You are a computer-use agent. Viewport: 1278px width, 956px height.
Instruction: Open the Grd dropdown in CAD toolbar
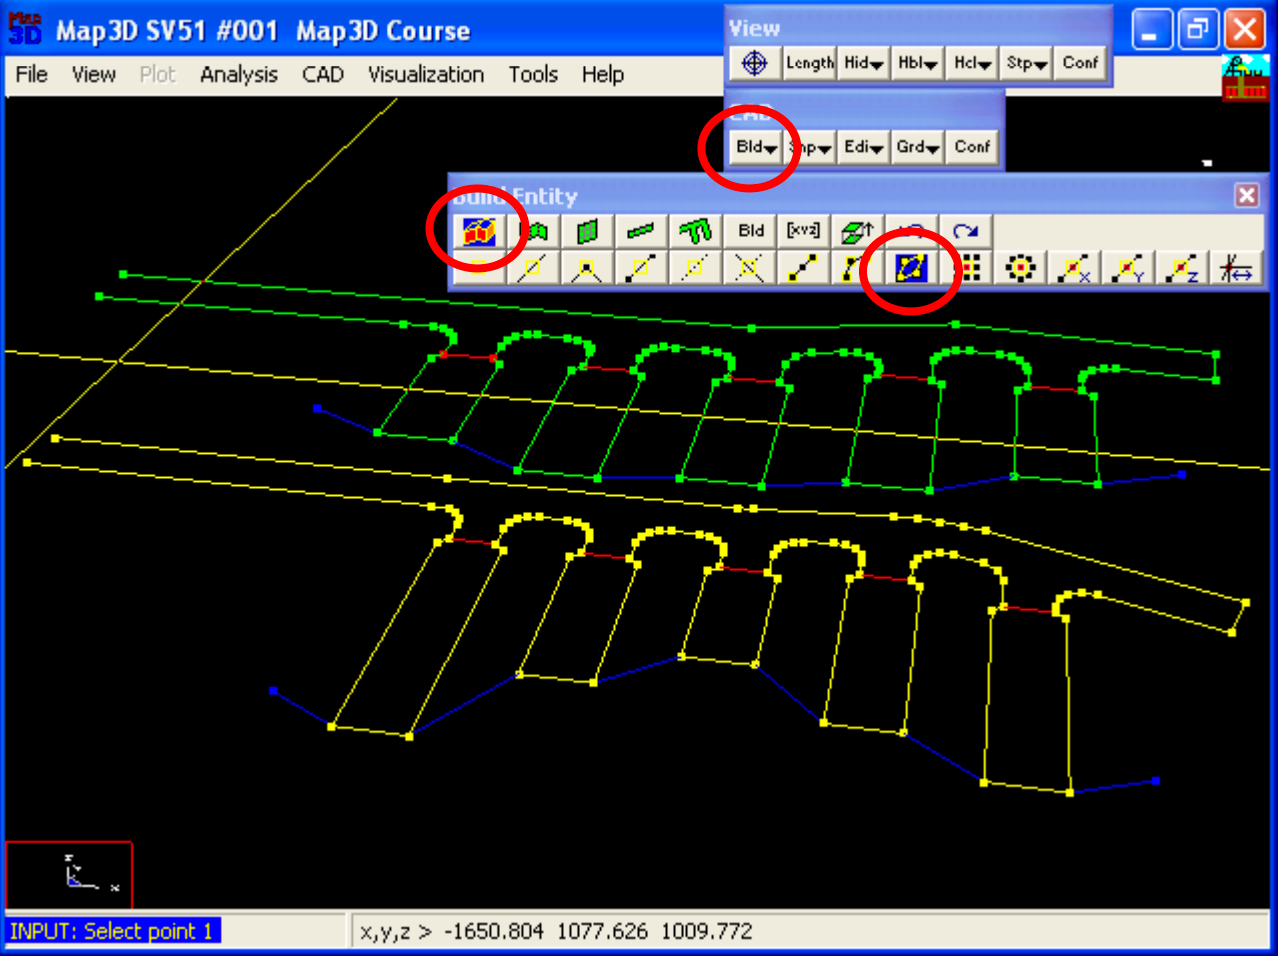[917, 147]
